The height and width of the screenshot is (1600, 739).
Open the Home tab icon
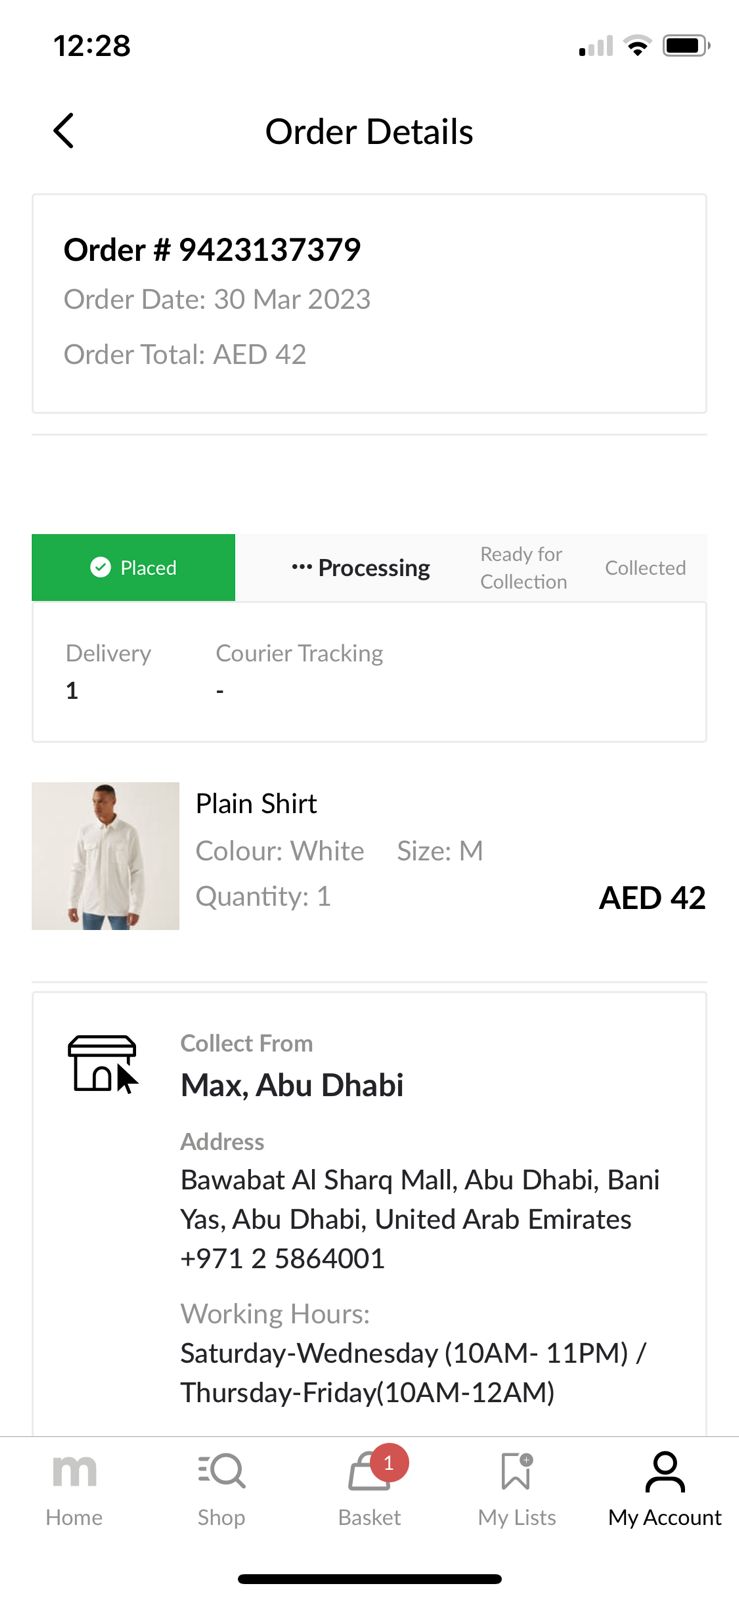[x=74, y=1471]
